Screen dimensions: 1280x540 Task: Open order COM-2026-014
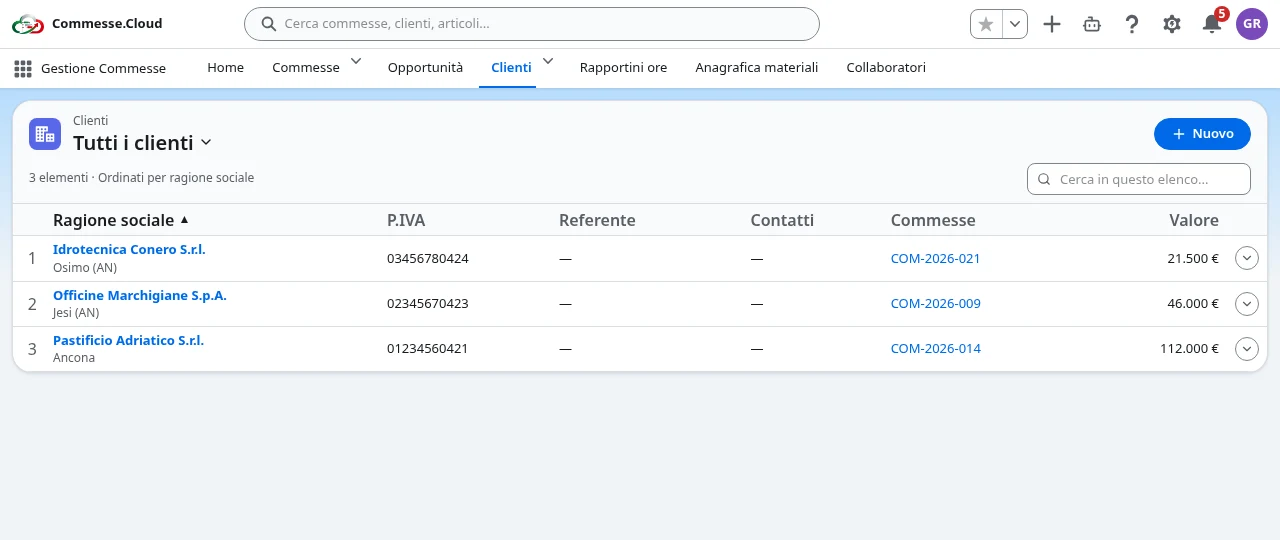point(936,349)
